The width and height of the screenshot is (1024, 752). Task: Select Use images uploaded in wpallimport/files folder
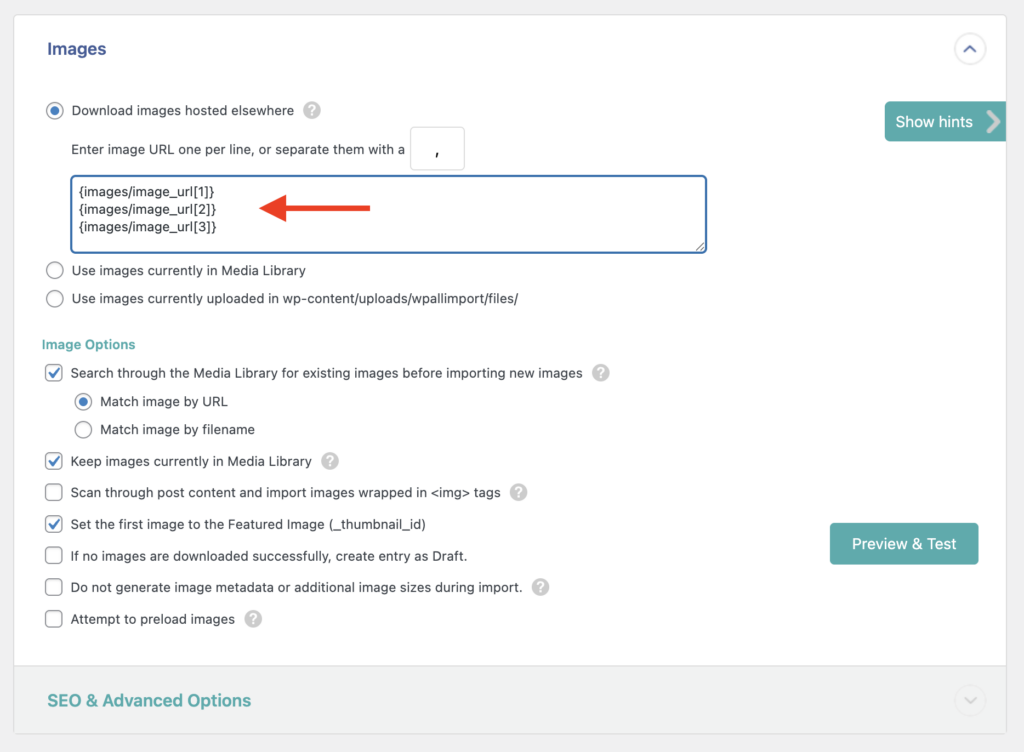pyautogui.click(x=55, y=297)
